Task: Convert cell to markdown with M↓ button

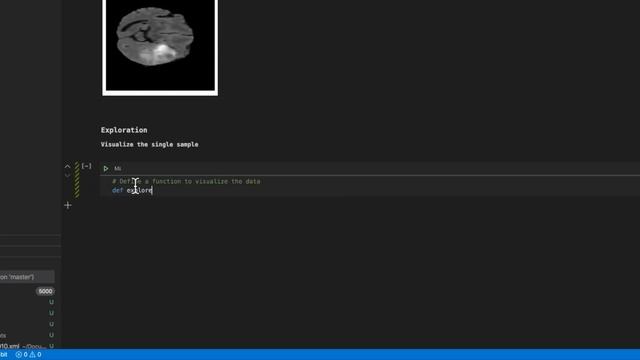Action: [118, 169]
